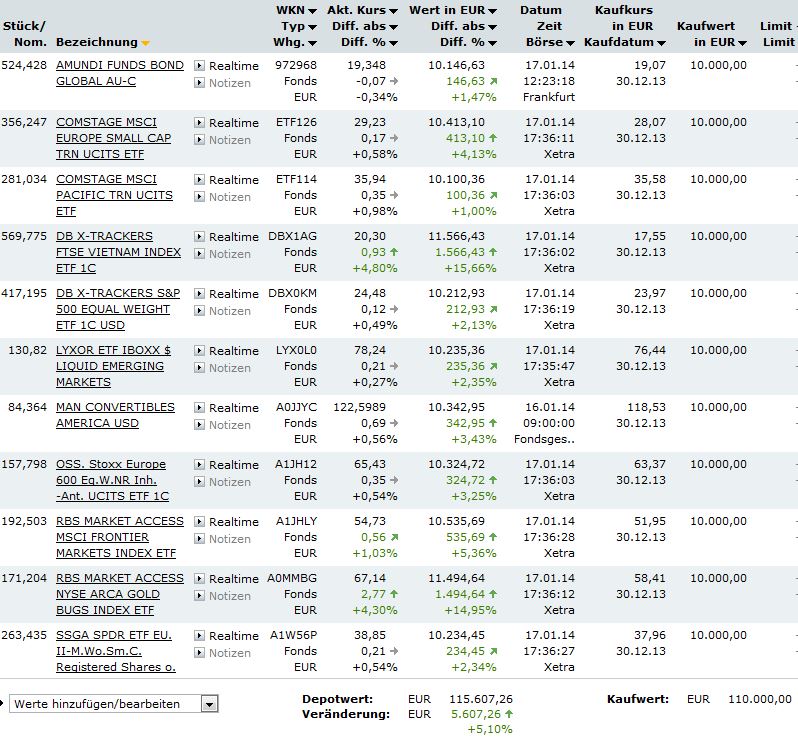798x738 pixels.
Task: Open Werte hinzufügen/bearbeiten dropdown
Action: tap(209, 704)
